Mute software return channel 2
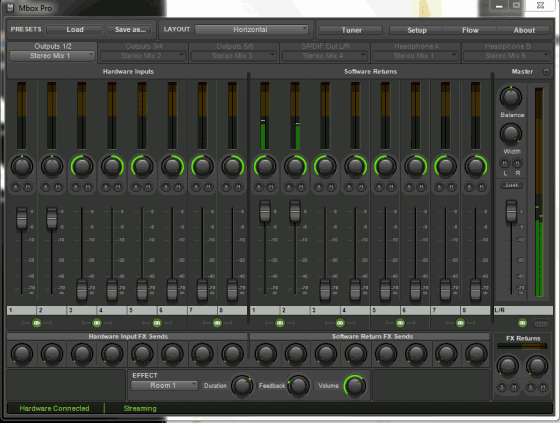 tap(301, 186)
